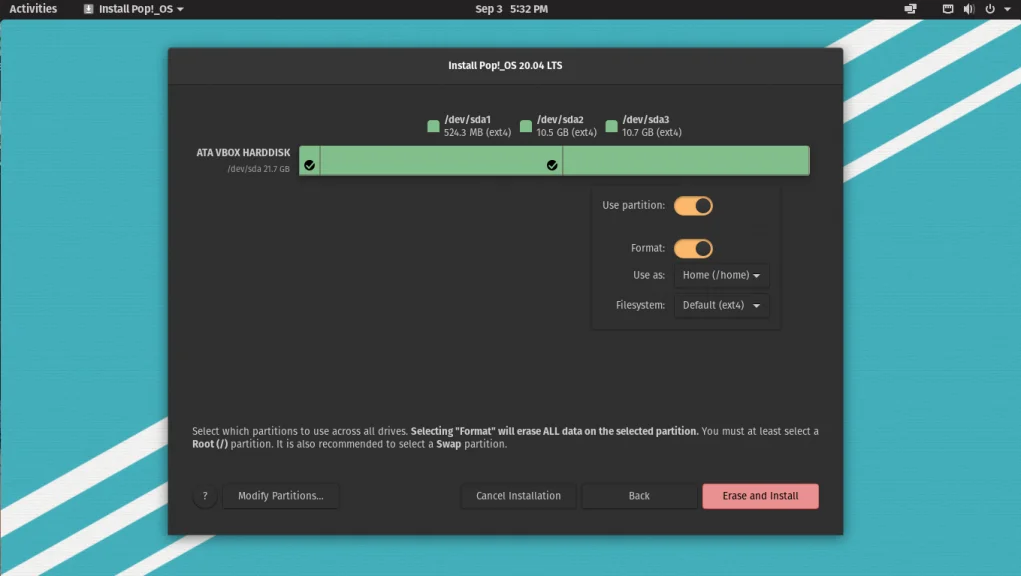The width and height of the screenshot is (1021, 576).
Task: Click the 524.3 MB (ext4) size text
Action: 477,133
